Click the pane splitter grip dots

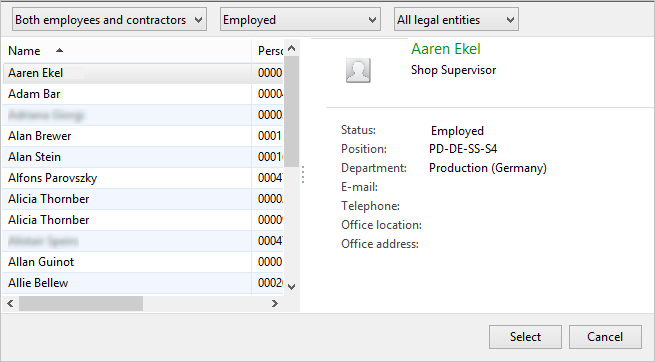303,175
